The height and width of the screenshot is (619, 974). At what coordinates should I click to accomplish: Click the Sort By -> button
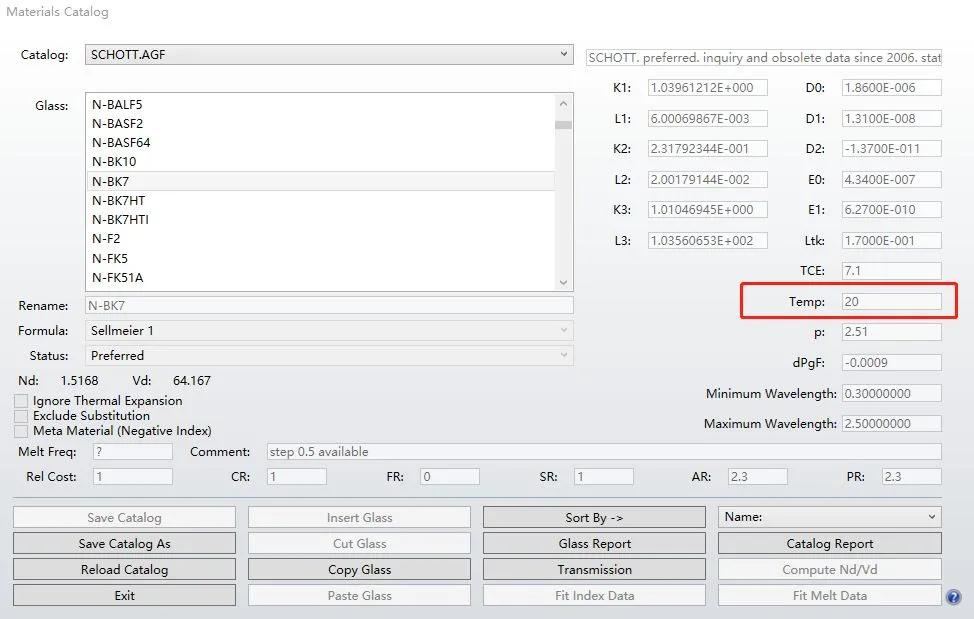tap(595, 518)
